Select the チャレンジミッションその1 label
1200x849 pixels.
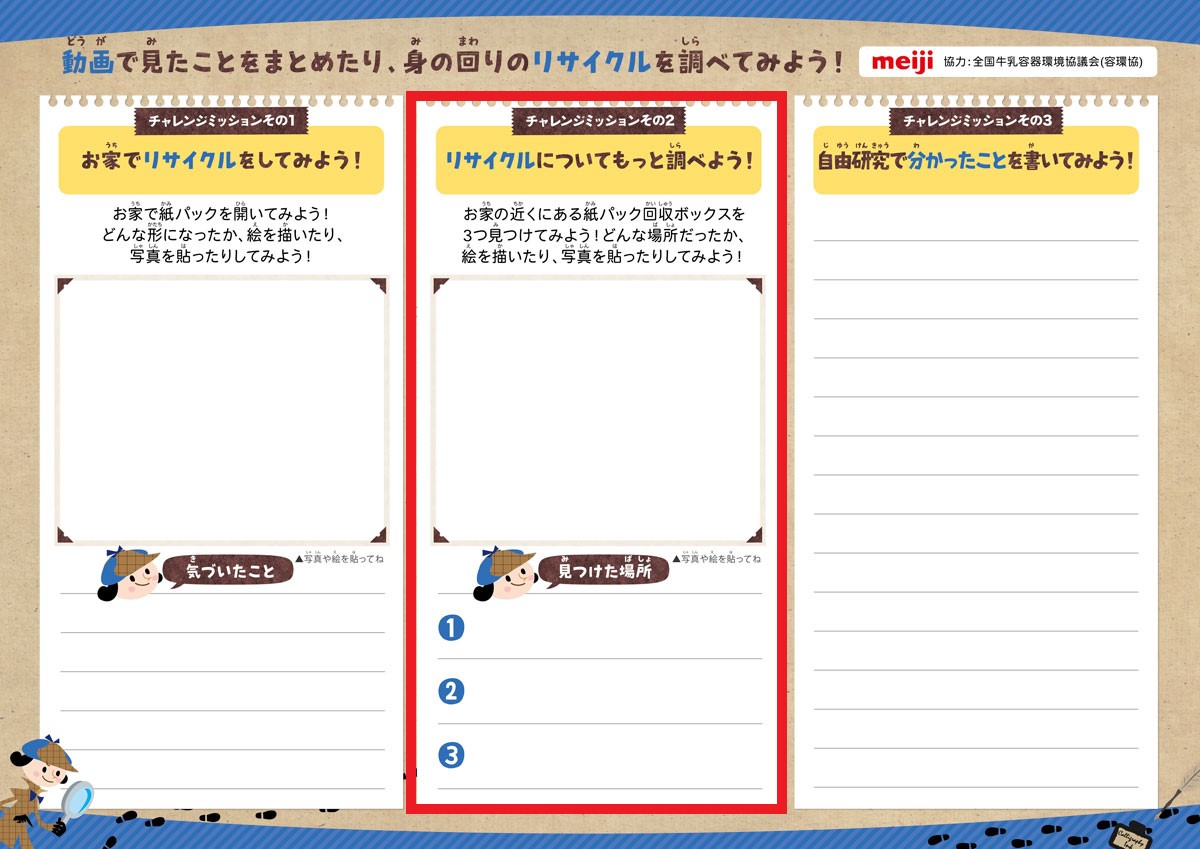click(x=222, y=121)
